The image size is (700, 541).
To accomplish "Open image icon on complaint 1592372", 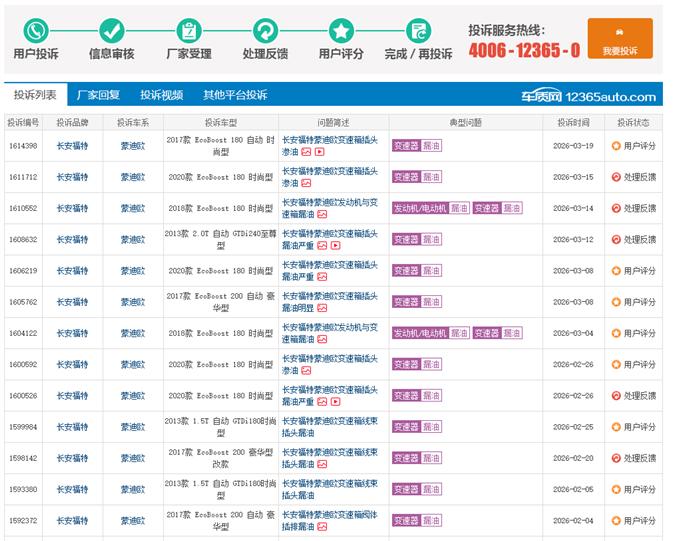I will (x=322, y=527).
